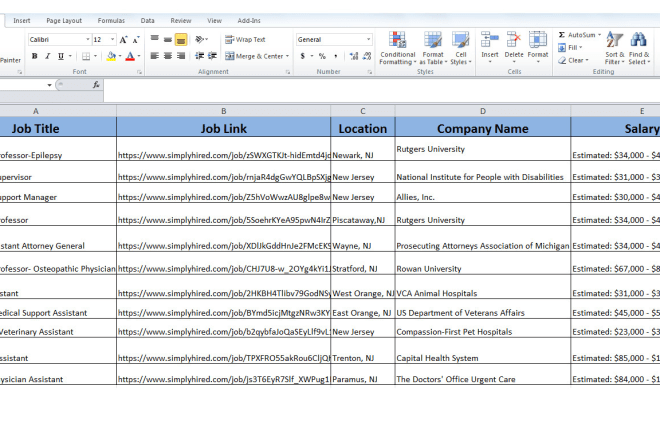Increase Decimal places

(x=354, y=56)
